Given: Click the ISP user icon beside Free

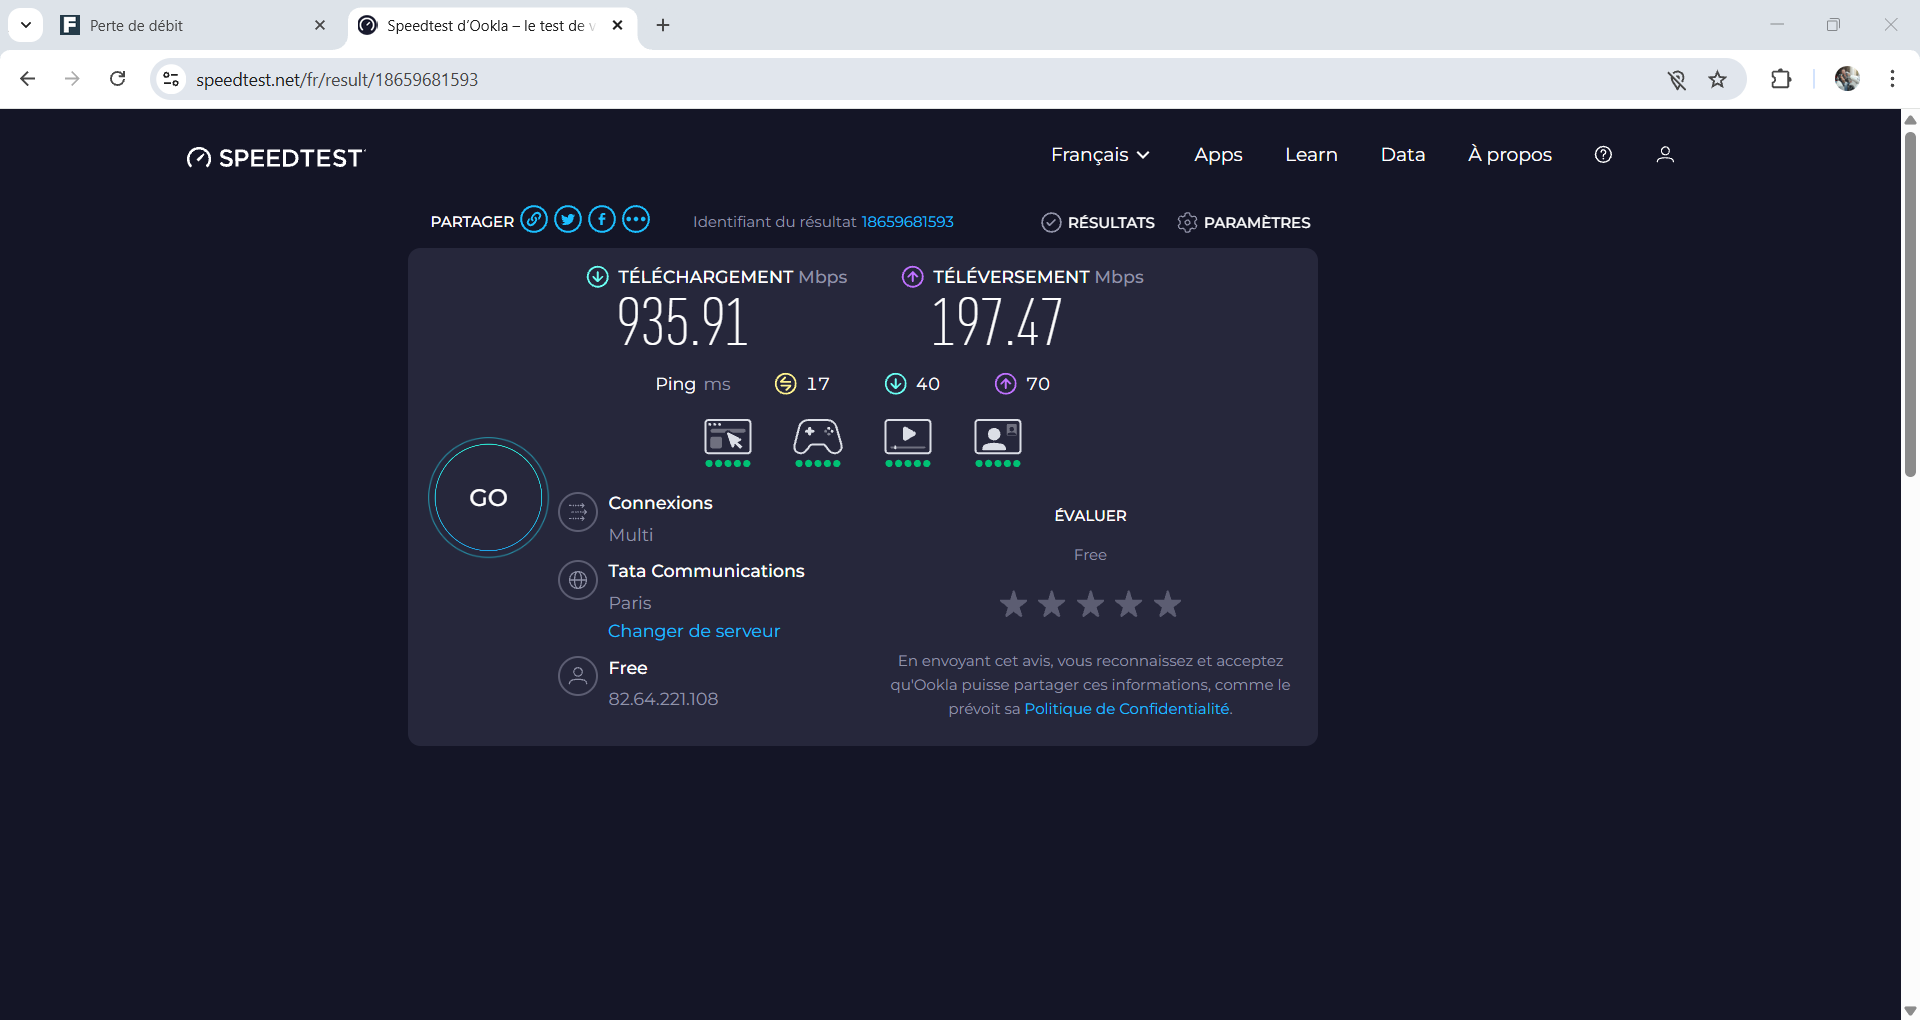Looking at the screenshot, I should click(x=578, y=676).
